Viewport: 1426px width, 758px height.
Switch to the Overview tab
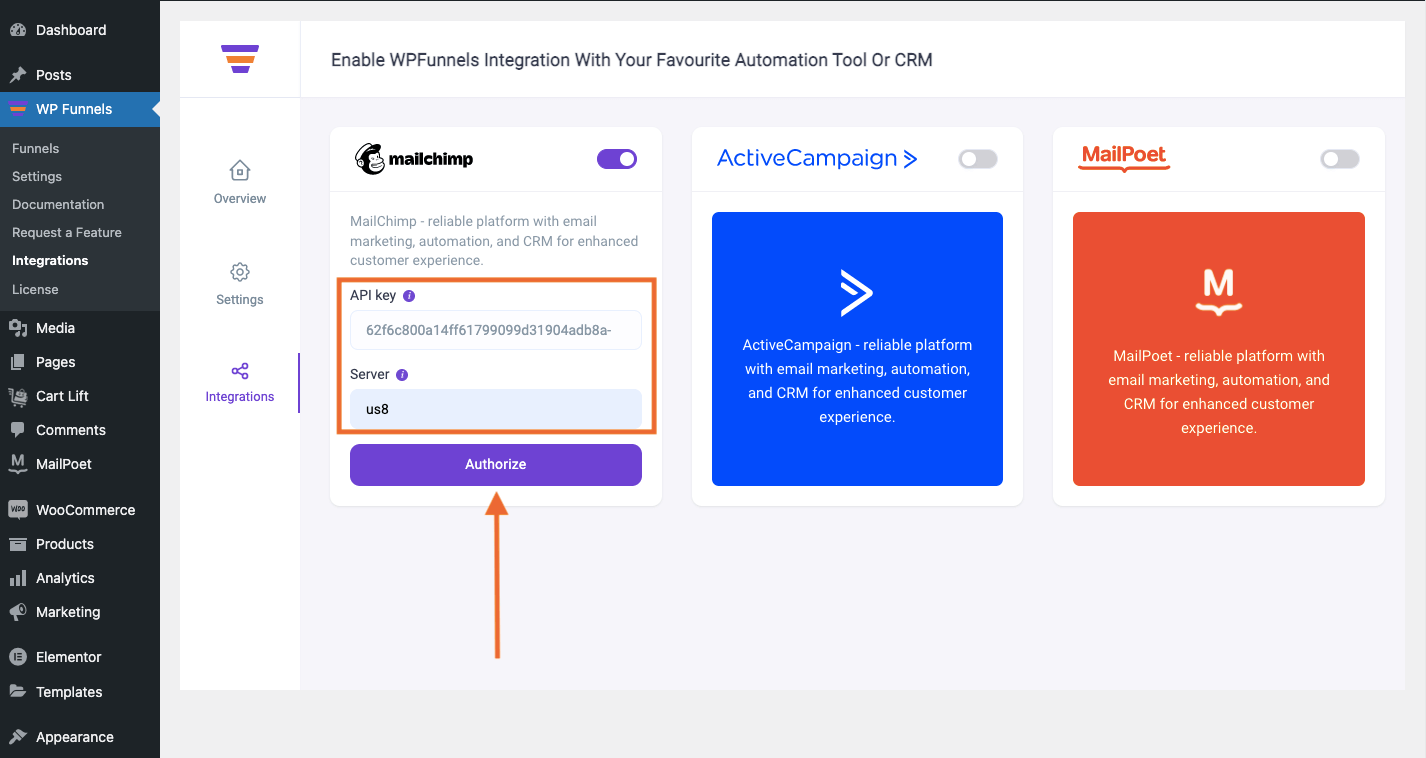[240, 199]
